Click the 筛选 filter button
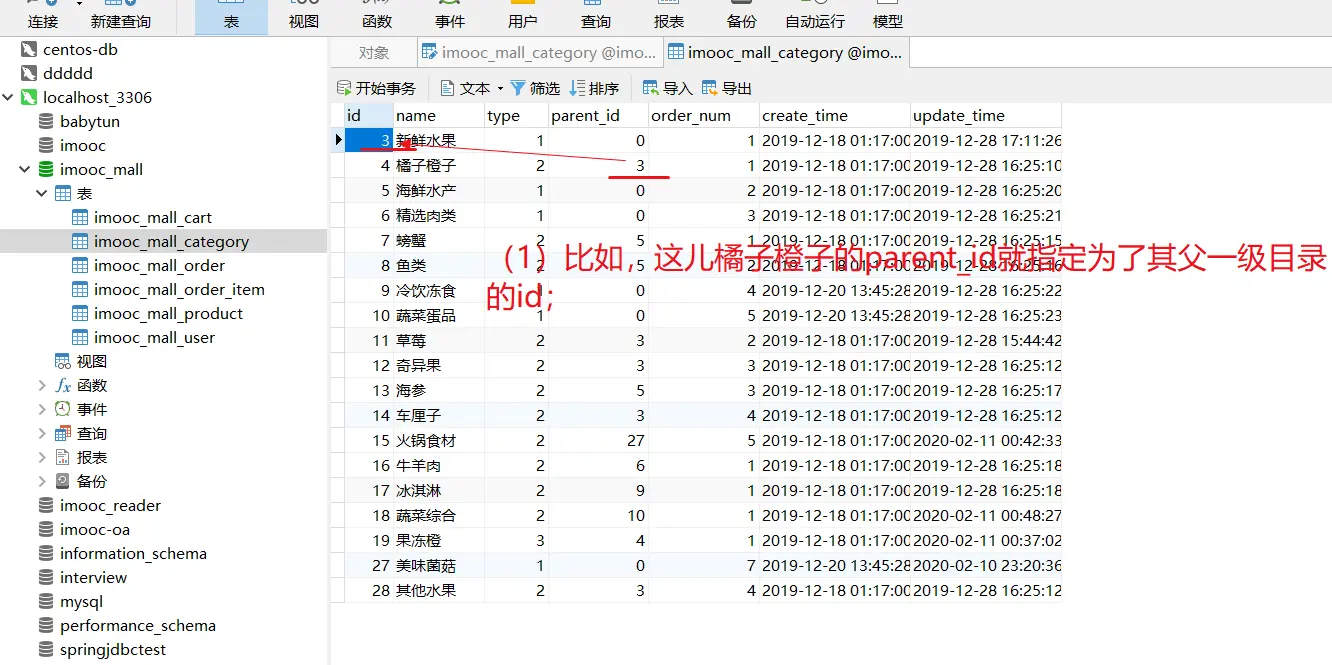The image size is (1332, 665). 535,88
